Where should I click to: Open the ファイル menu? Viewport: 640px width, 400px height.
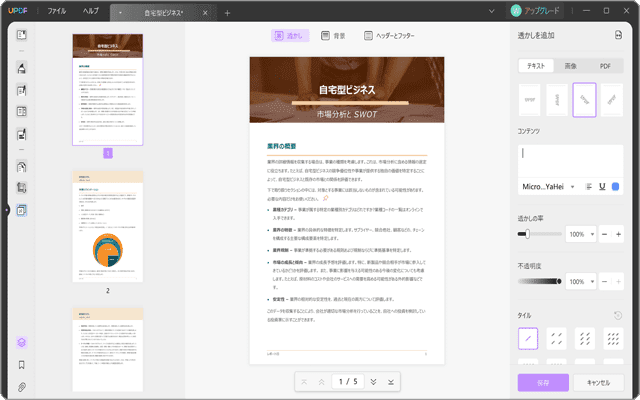[x=57, y=11]
